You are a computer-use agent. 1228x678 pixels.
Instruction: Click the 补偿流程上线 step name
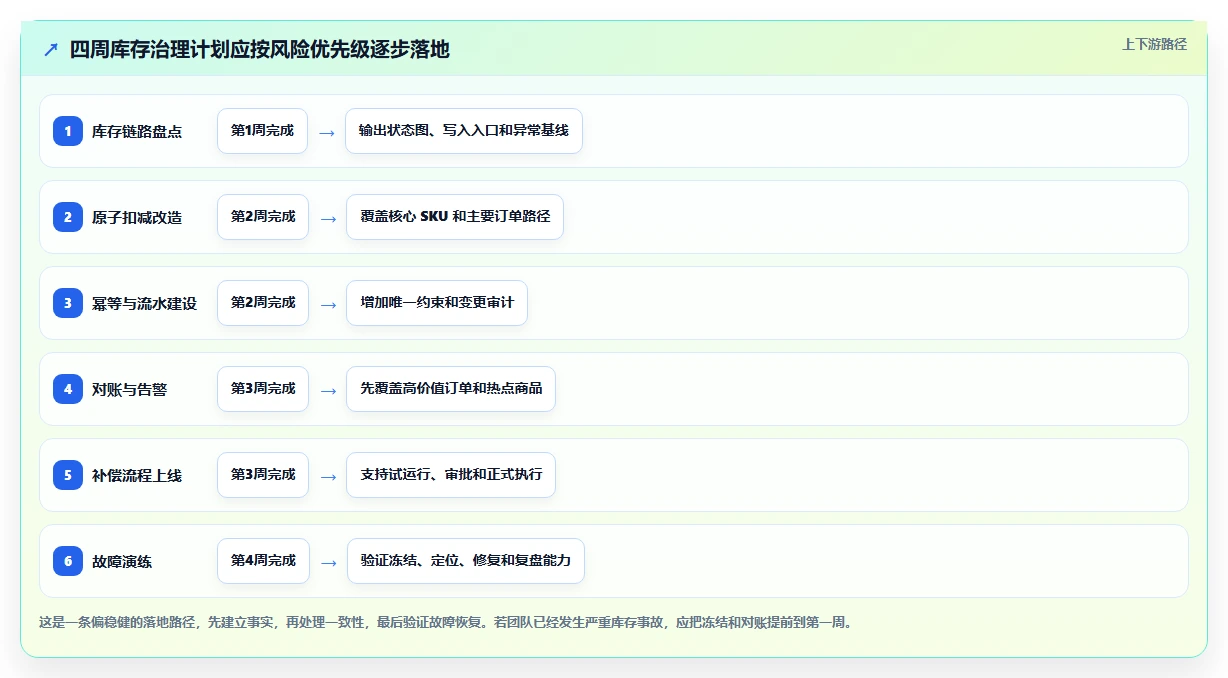tap(137, 475)
